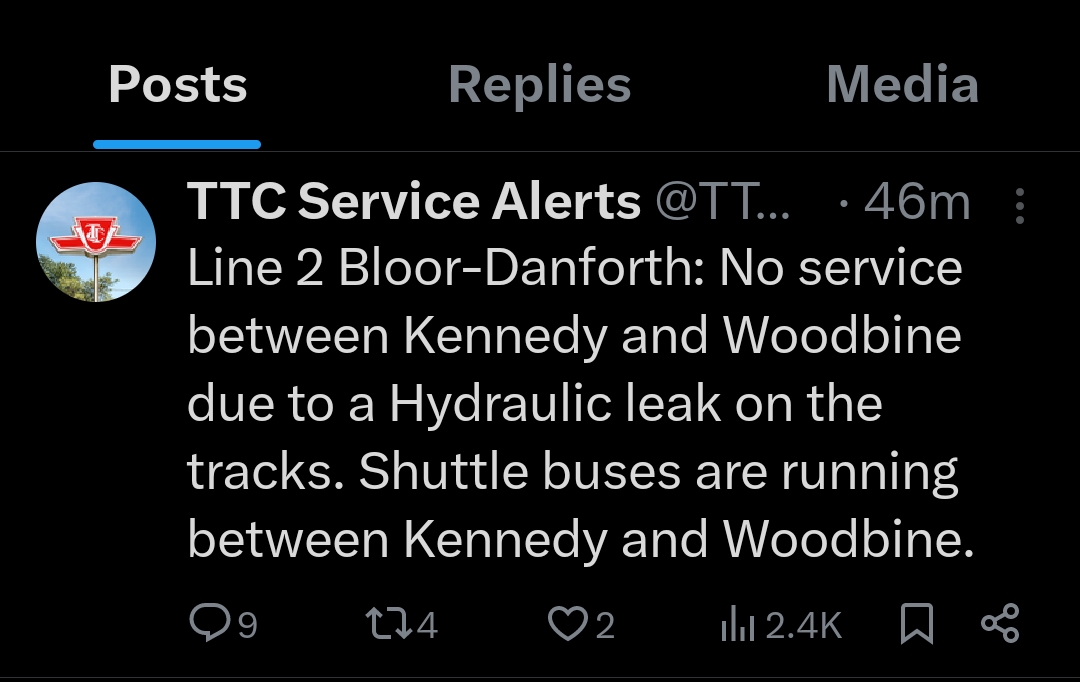
Task: Open the post via the 46m timestamp
Action: click(917, 203)
